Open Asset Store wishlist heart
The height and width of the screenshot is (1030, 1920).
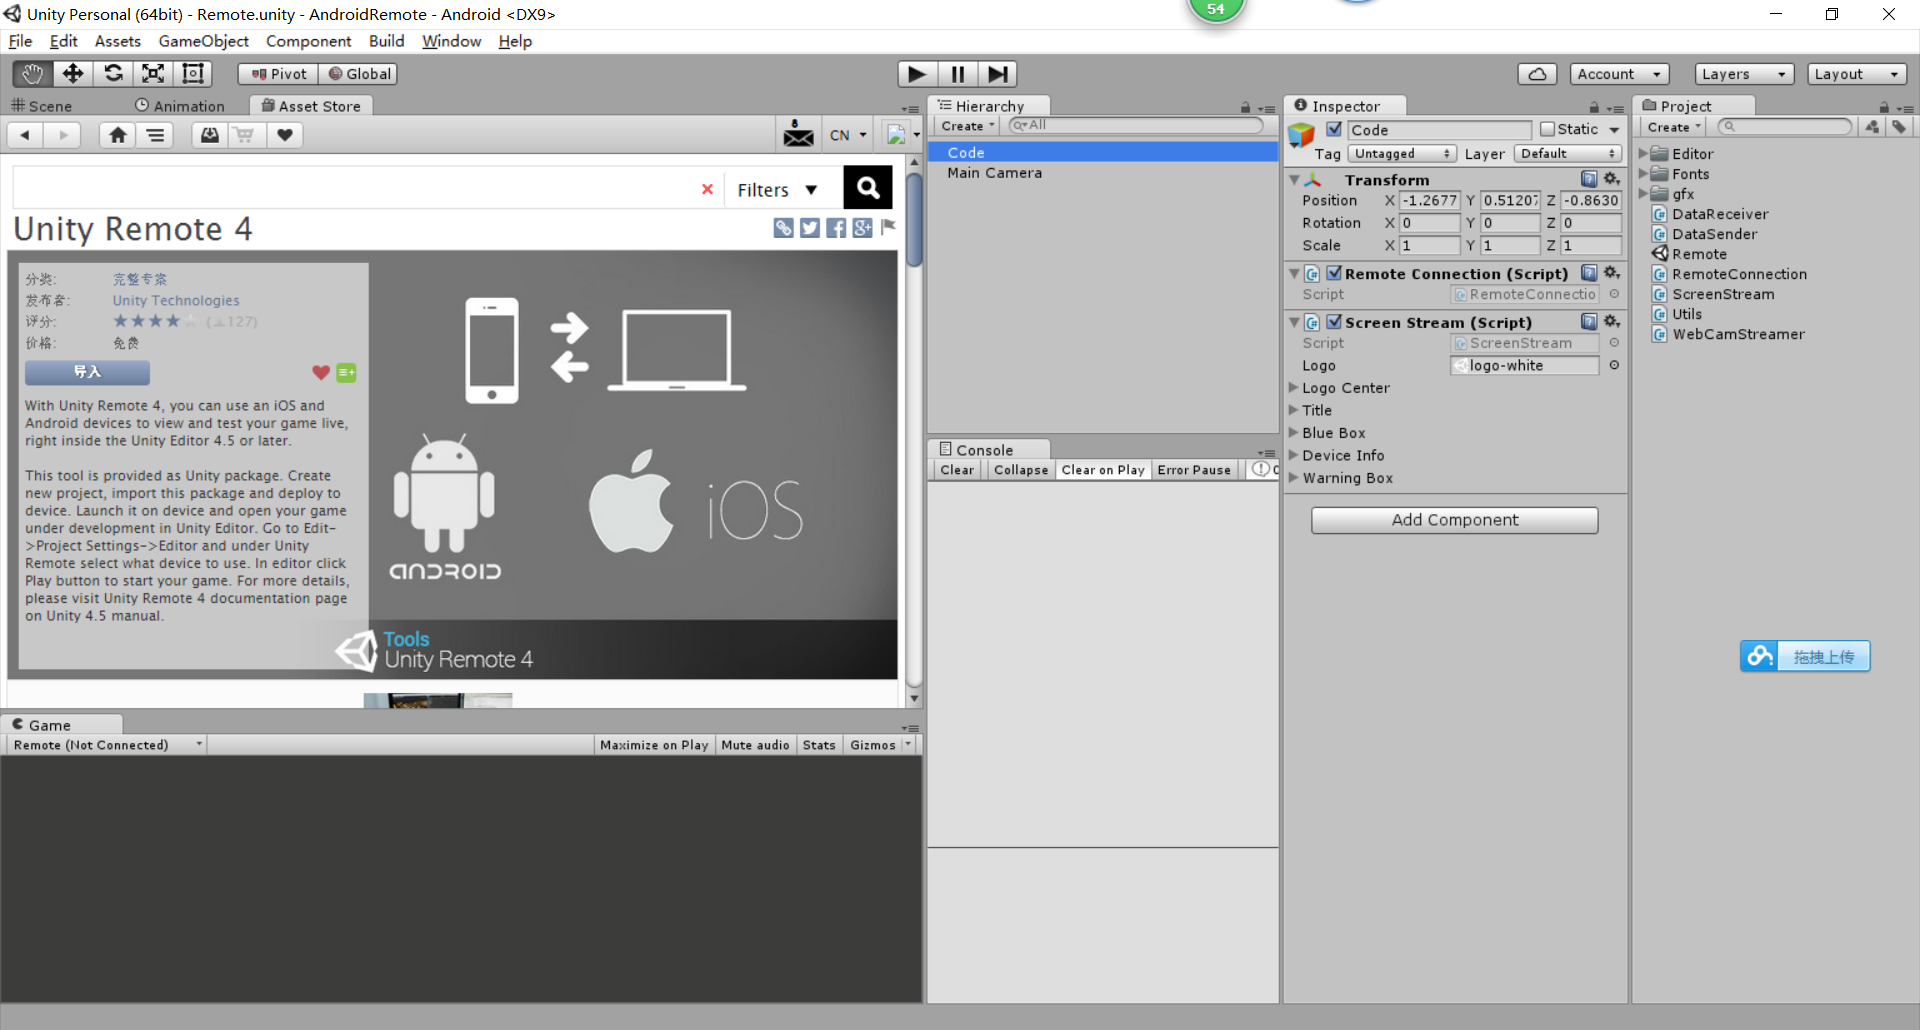point(285,135)
